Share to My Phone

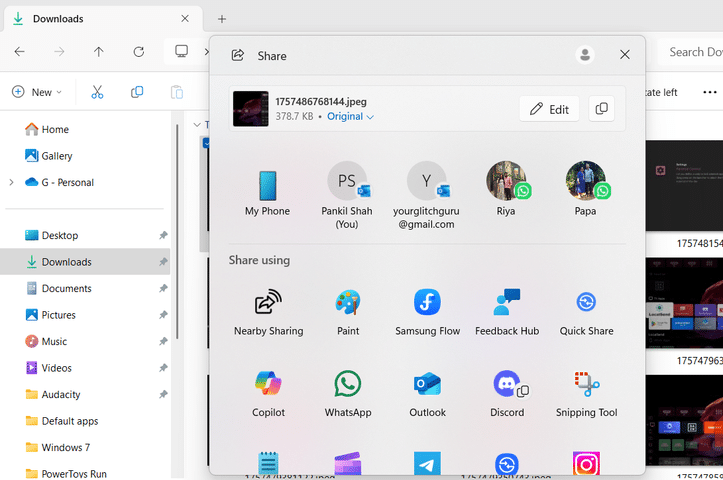267,193
